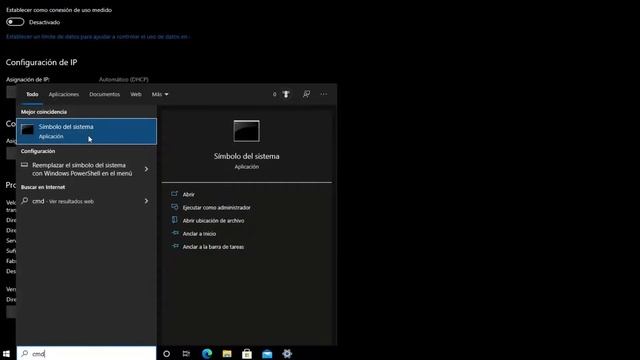Choose Anclar a la barra de tareas
The image size is (640, 360).
(x=213, y=247)
